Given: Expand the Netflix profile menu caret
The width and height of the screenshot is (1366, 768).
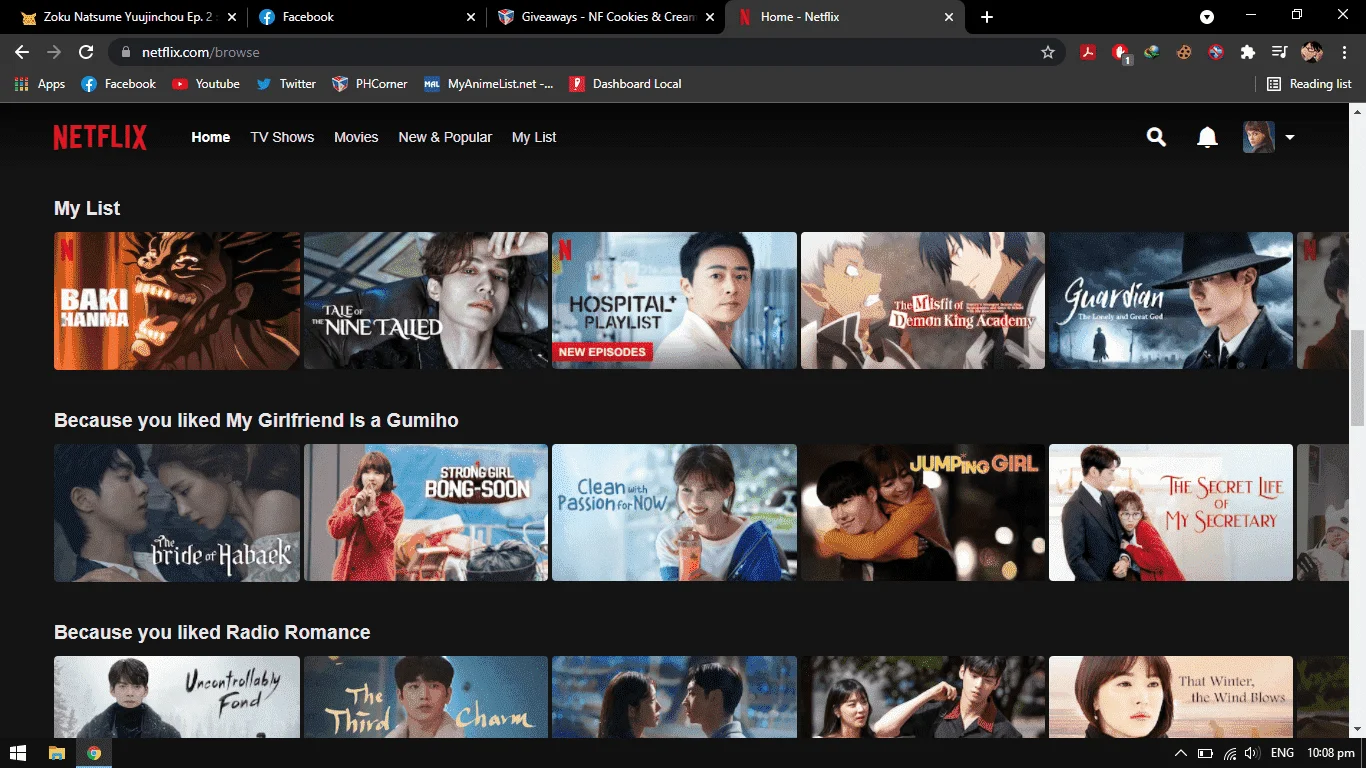Looking at the screenshot, I should point(1290,138).
